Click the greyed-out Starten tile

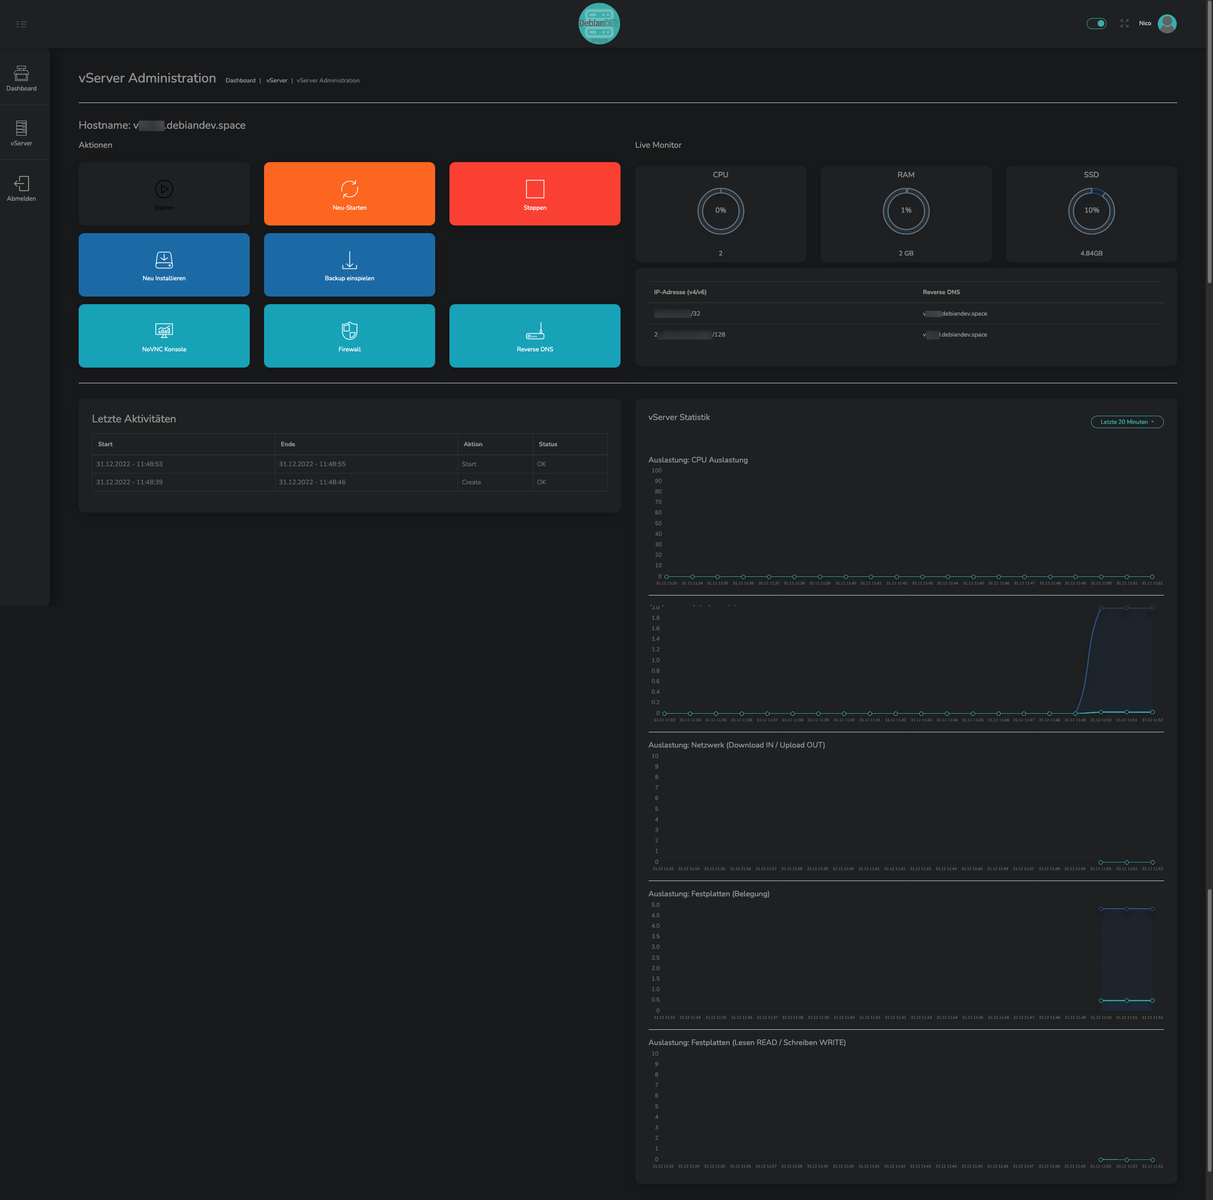pyautogui.click(x=164, y=194)
